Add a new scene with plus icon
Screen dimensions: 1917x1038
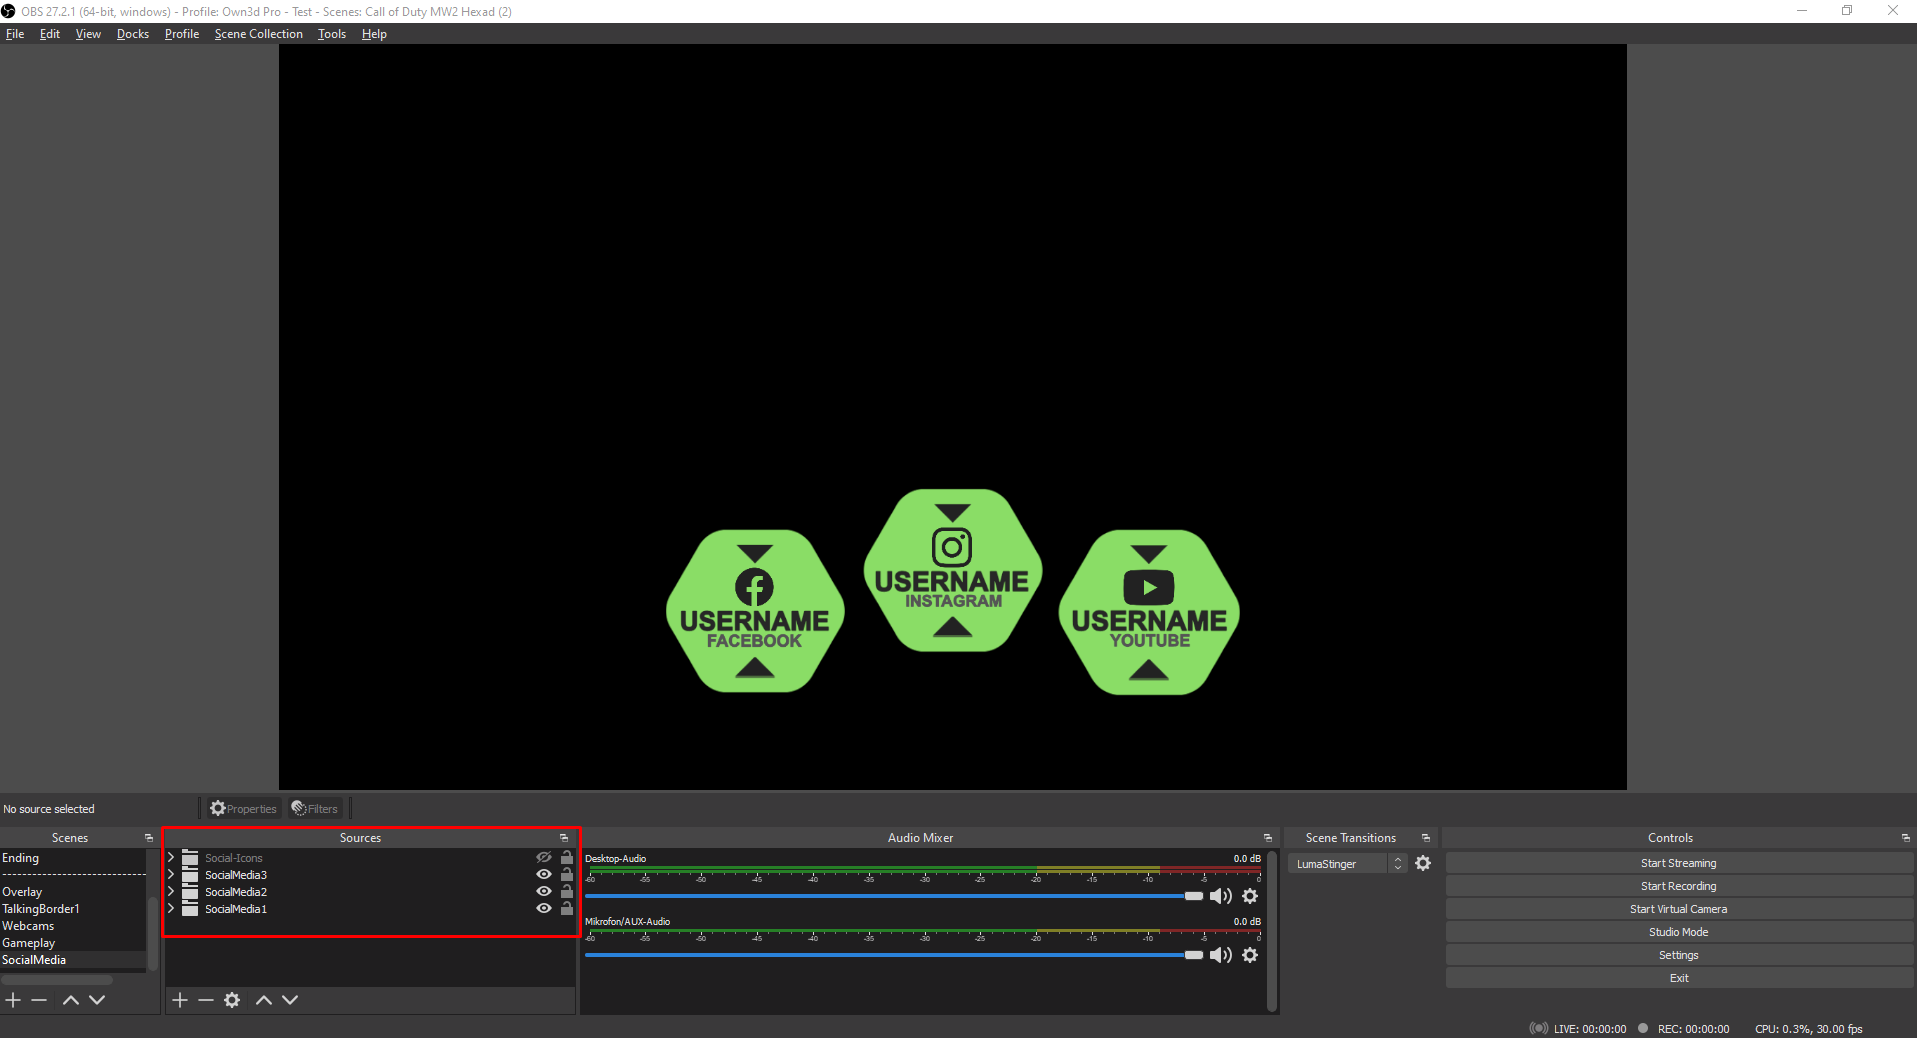click(13, 1000)
